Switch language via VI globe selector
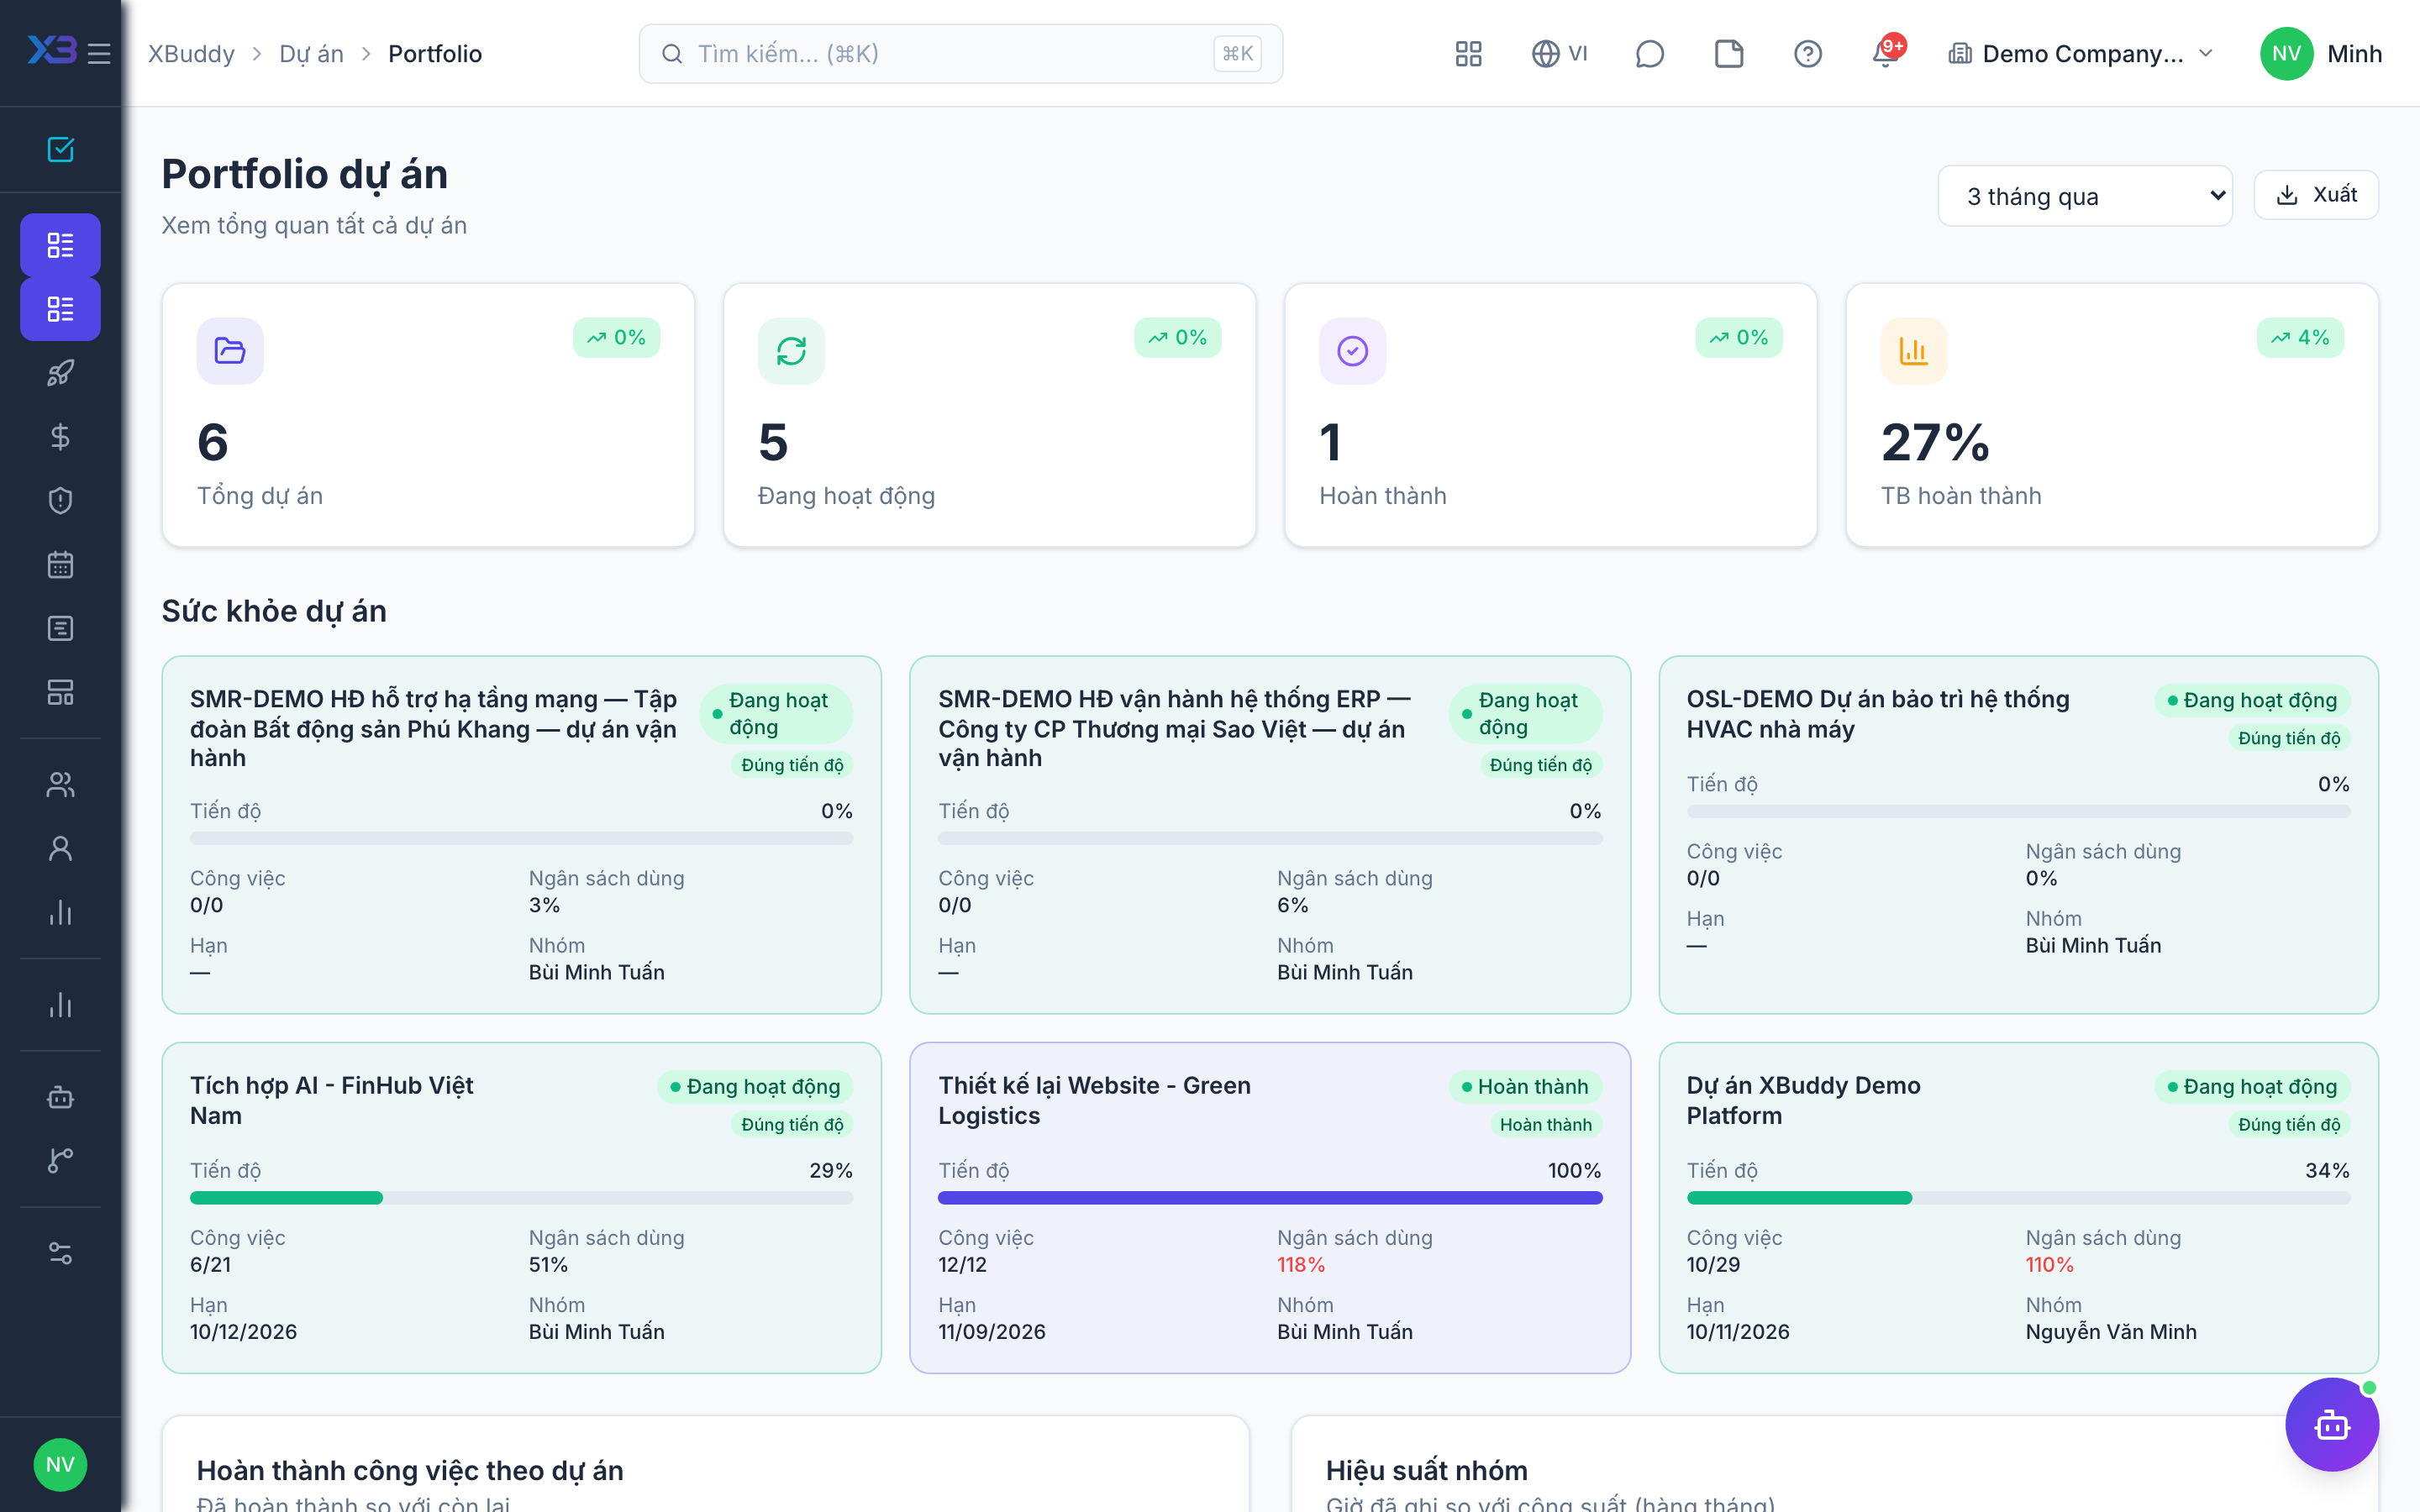The width and height of the screenshot is (2420, 1512). coord(1559,53)
